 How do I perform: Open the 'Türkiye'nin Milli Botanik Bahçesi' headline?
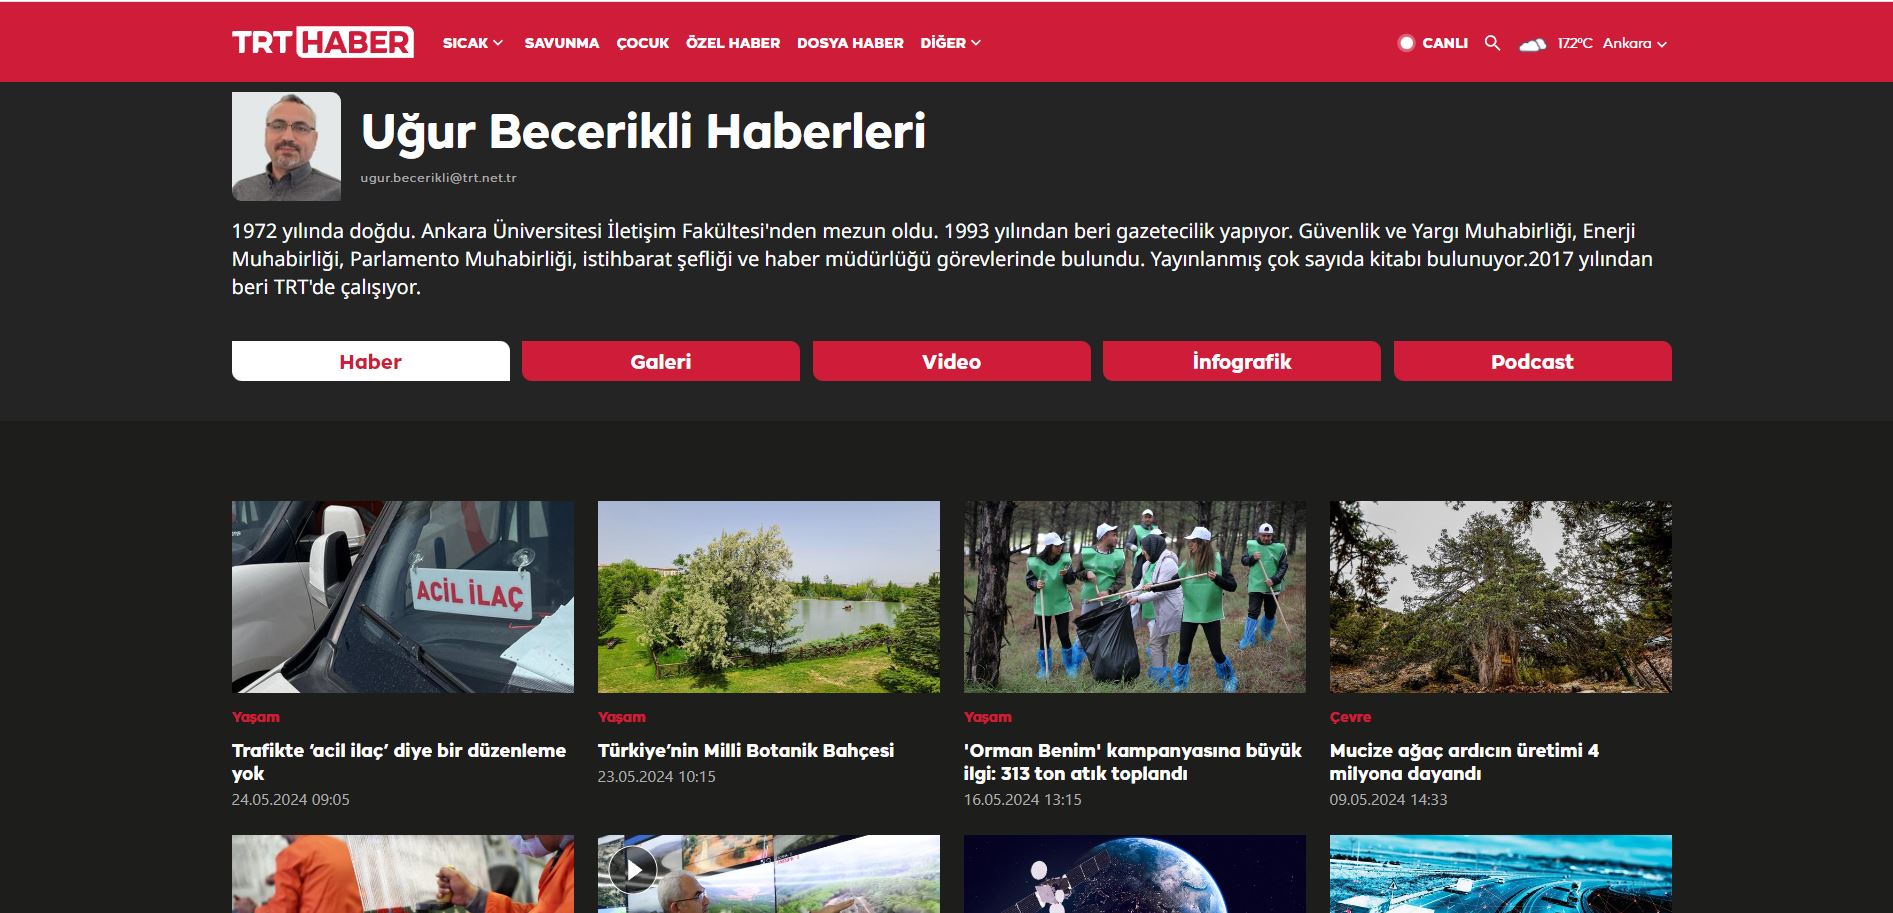[745, 750]
